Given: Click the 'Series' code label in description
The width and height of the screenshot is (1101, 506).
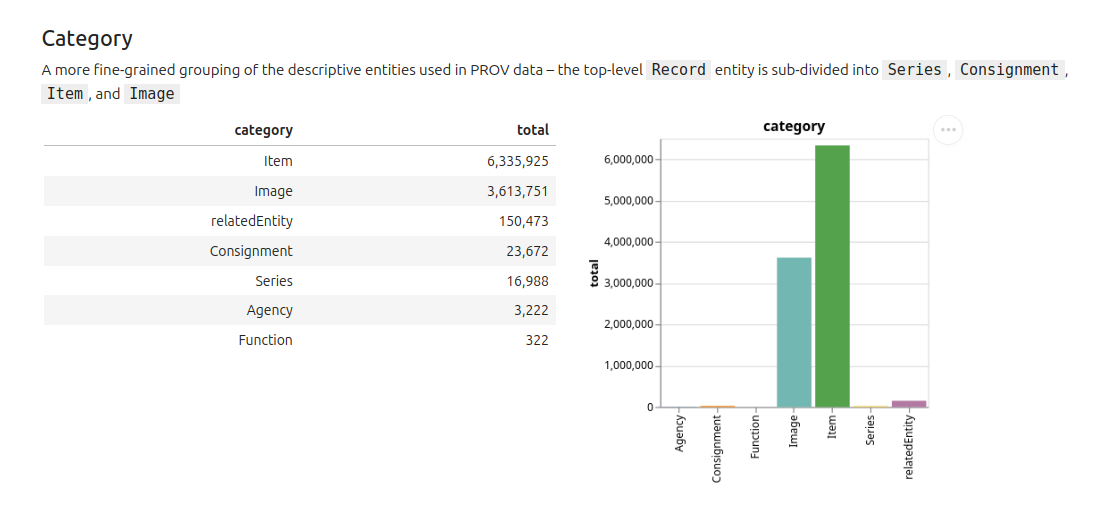Looking at the screenshot, I should pos(914,69).
